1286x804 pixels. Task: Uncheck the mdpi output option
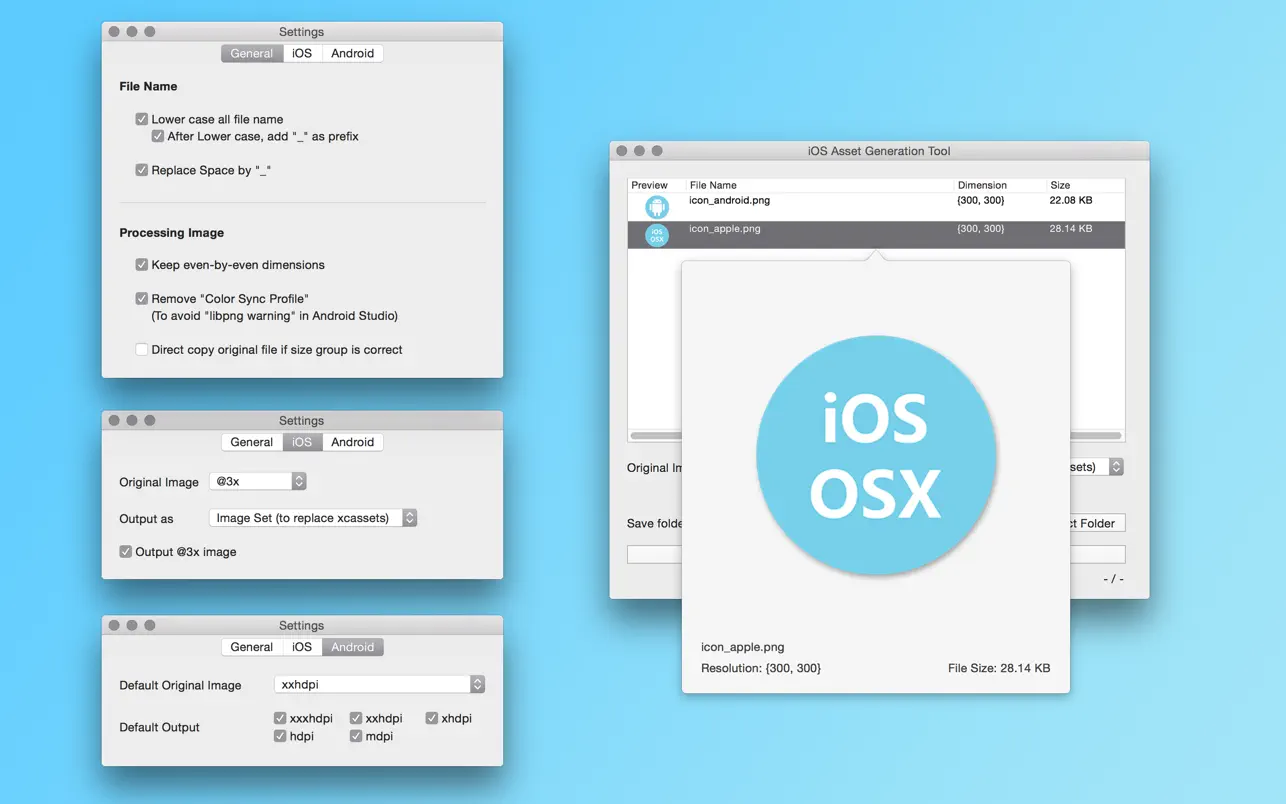[356, 736]
